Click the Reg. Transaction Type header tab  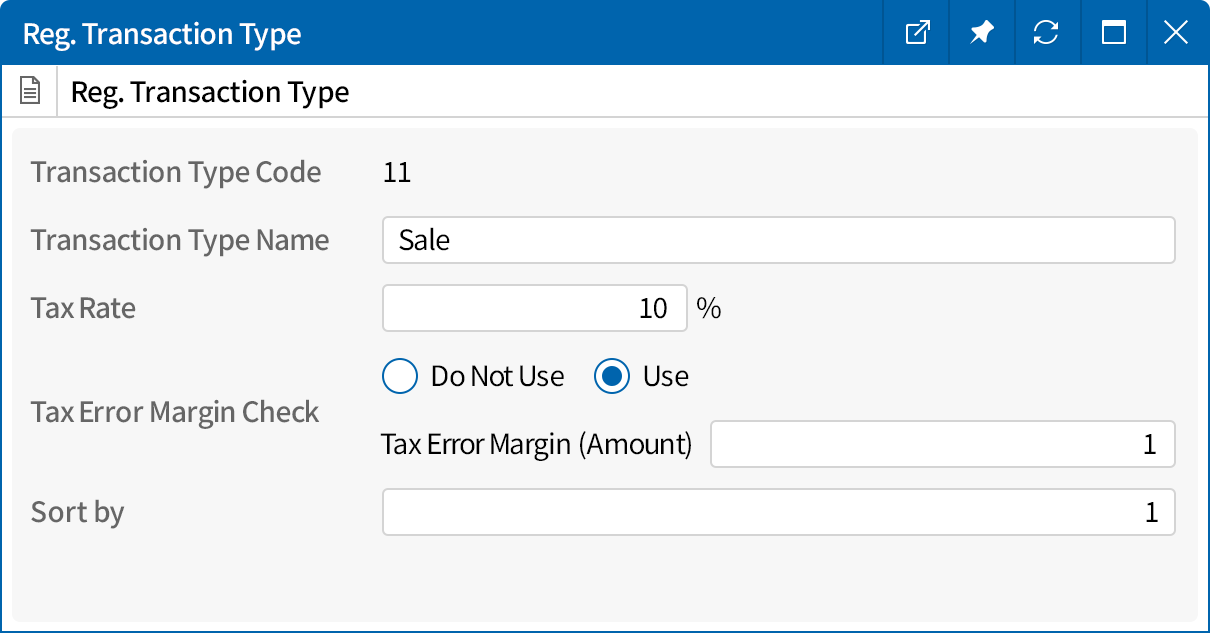(x=210, y=92)
